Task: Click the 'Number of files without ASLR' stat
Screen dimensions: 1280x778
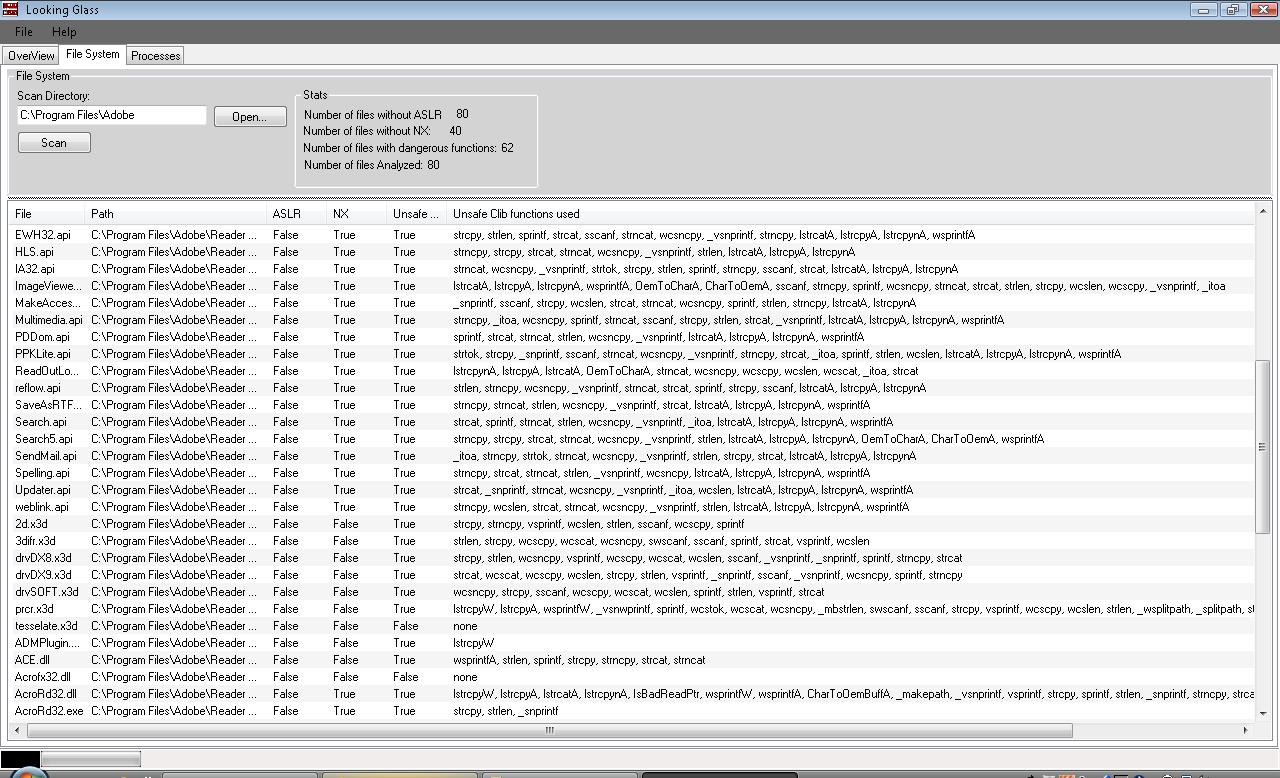Action: 386,115
